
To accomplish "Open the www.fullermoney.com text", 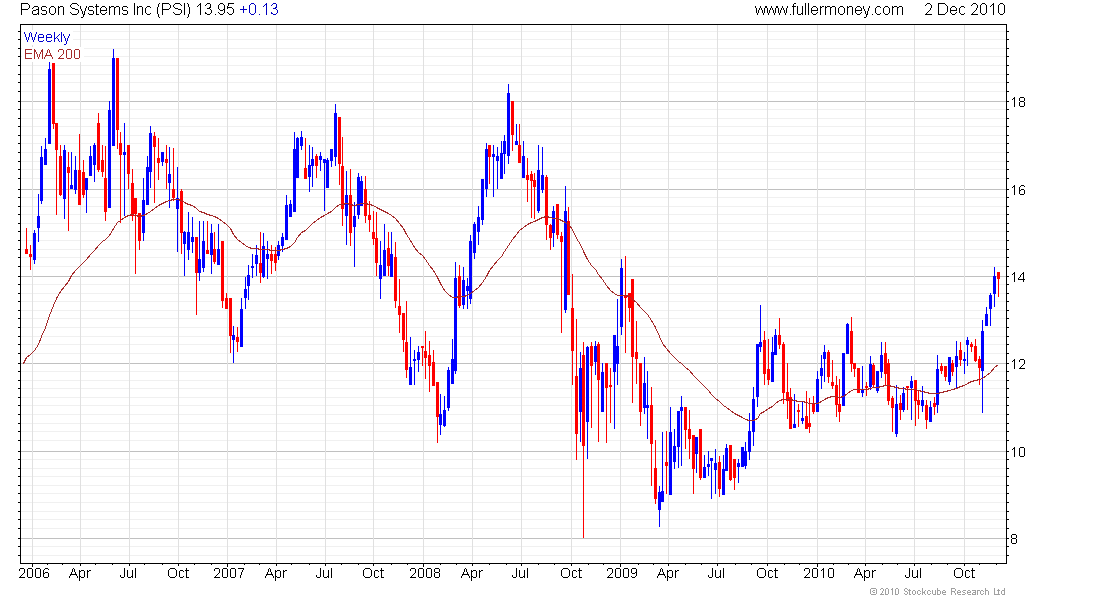I will [x=829, y=10].
